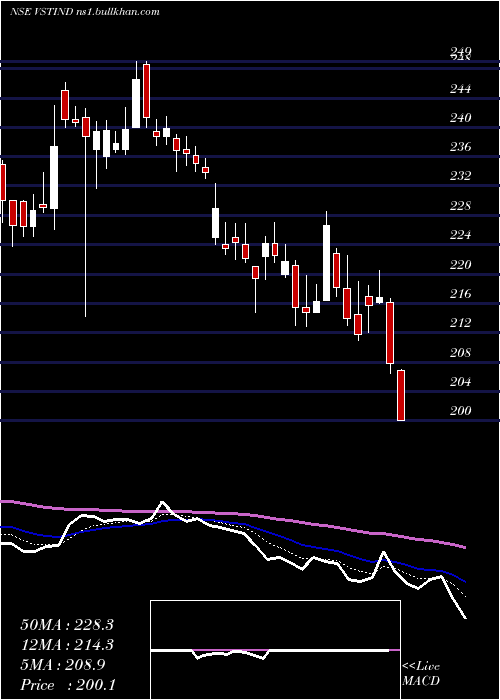
Task: Click the 200 price axis label
Action: (x=461, y=411)
